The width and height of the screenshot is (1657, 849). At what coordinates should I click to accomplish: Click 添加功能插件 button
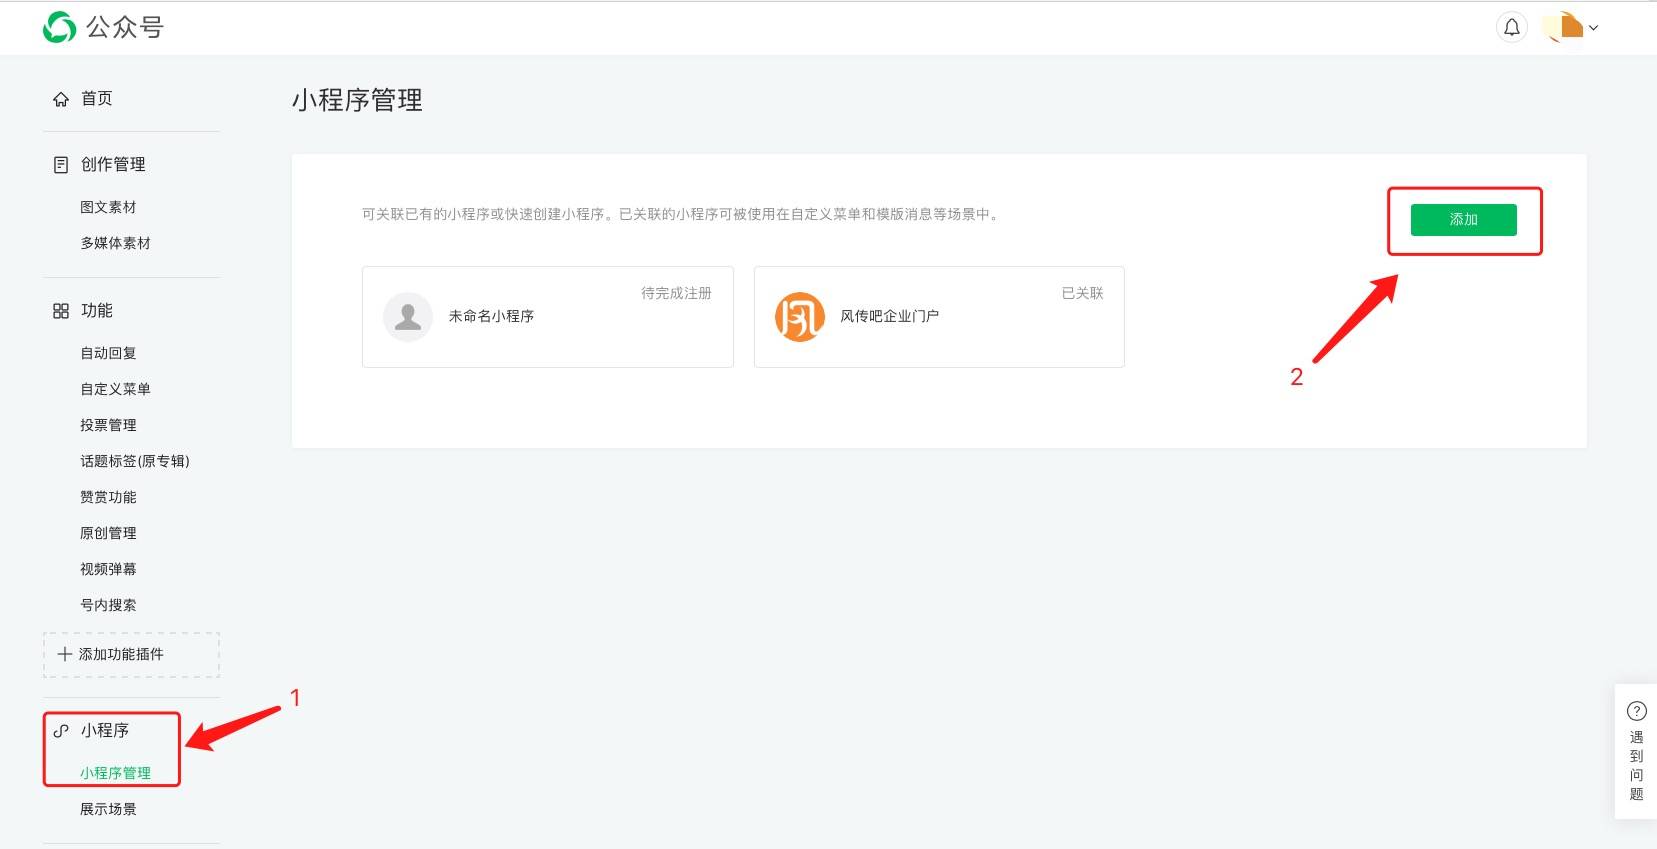(131, 655)
